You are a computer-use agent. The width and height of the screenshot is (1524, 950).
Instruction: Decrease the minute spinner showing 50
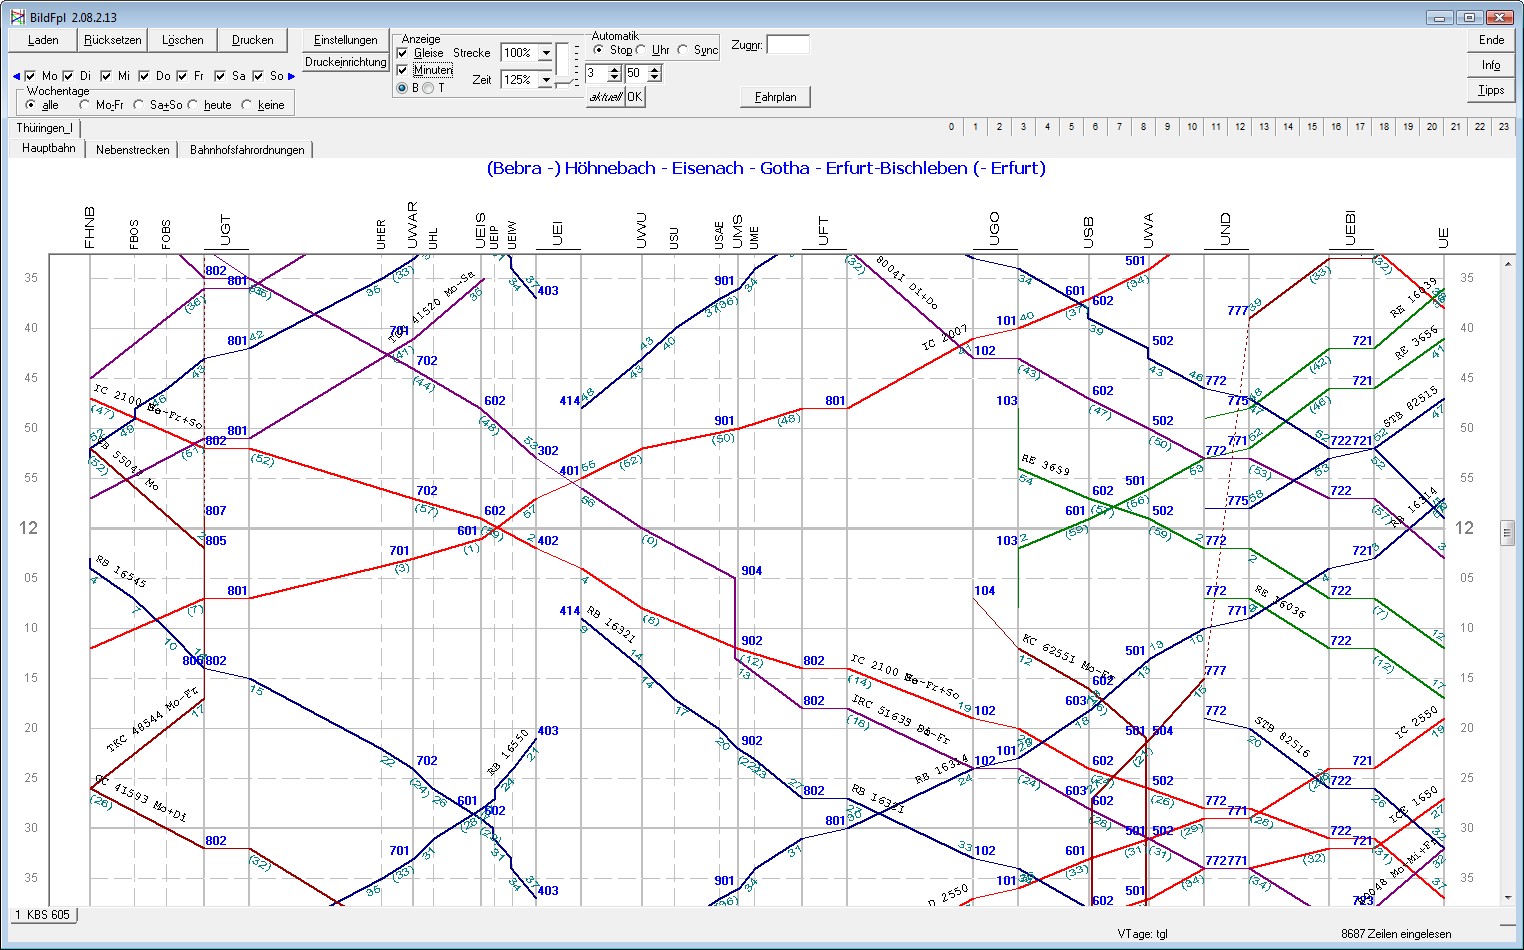pyautogui.click(x=654, y=78)
